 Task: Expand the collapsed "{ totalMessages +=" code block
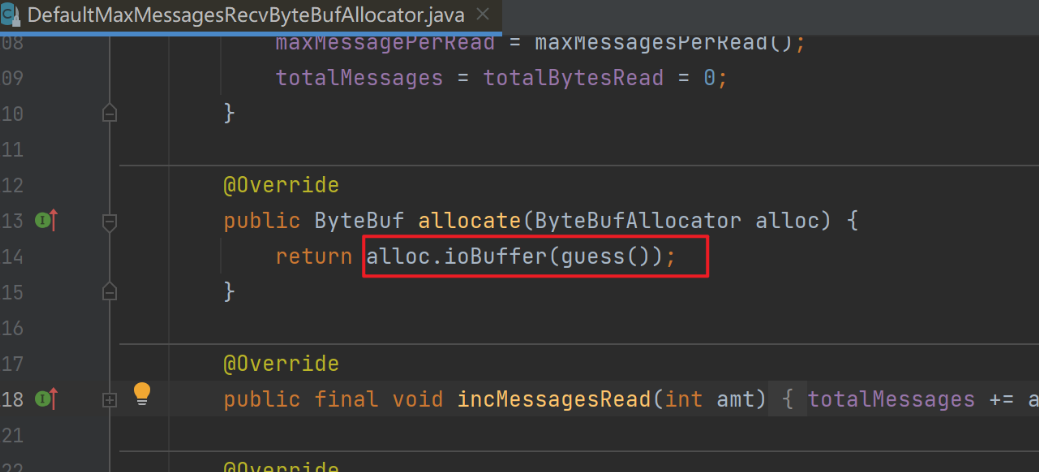[x=788, y=400]
